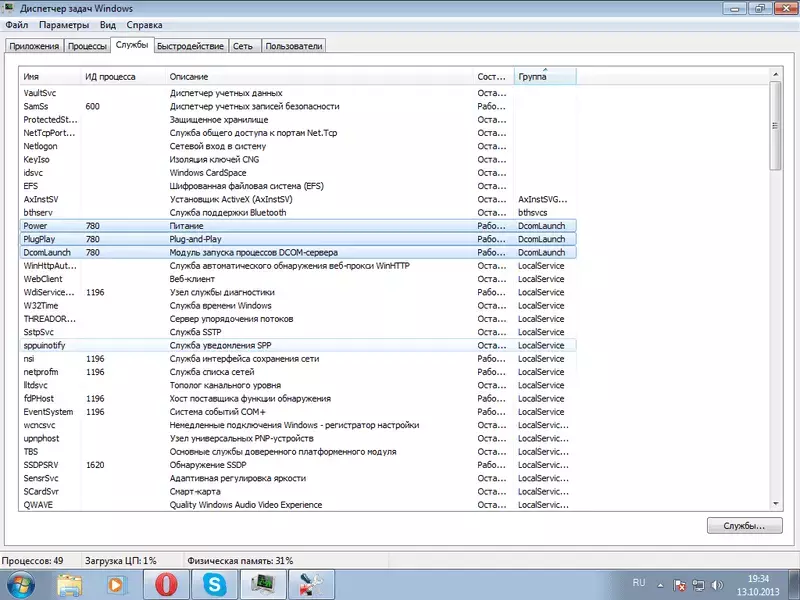This screenshot has width=800, height=600.
Task: Click the DcomLaunch service name
Action: (x=47, y=252)
